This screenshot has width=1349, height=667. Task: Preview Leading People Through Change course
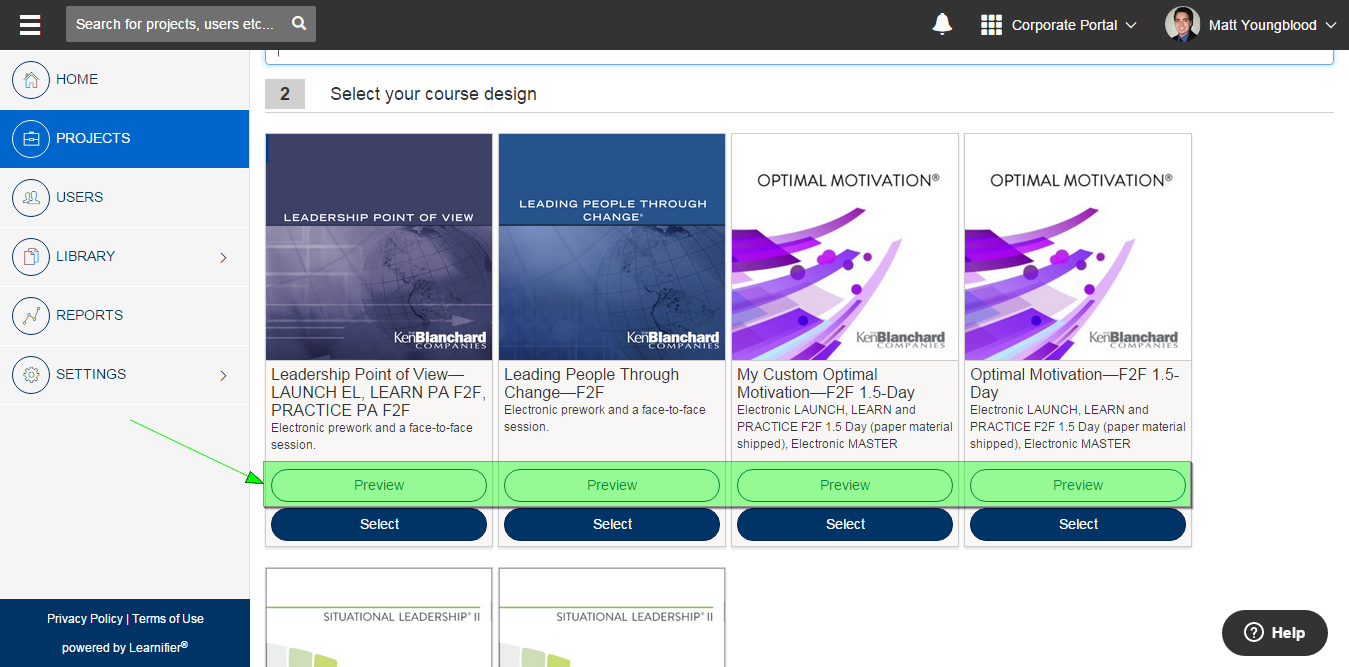tap(612, 485)
